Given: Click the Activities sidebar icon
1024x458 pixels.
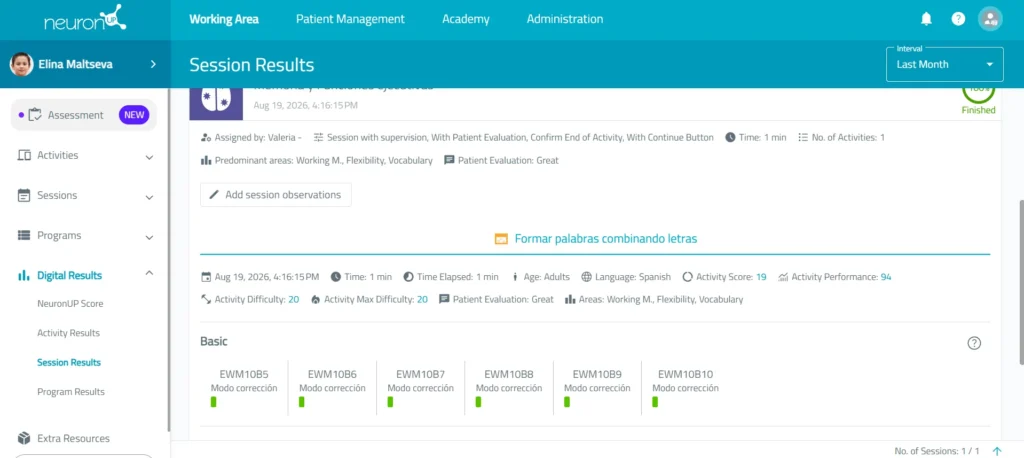Looking at the screenshot, I should (x=24, y=155).
